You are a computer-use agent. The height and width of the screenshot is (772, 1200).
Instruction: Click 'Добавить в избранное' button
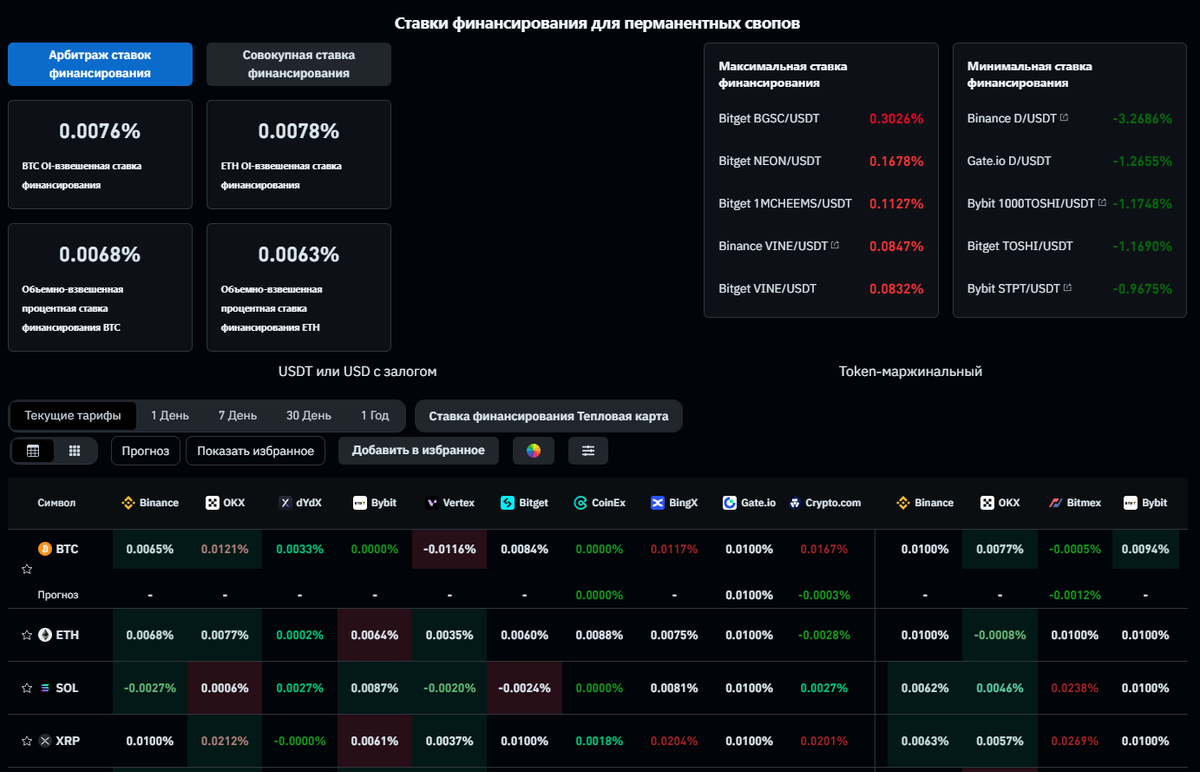point(418,451)
